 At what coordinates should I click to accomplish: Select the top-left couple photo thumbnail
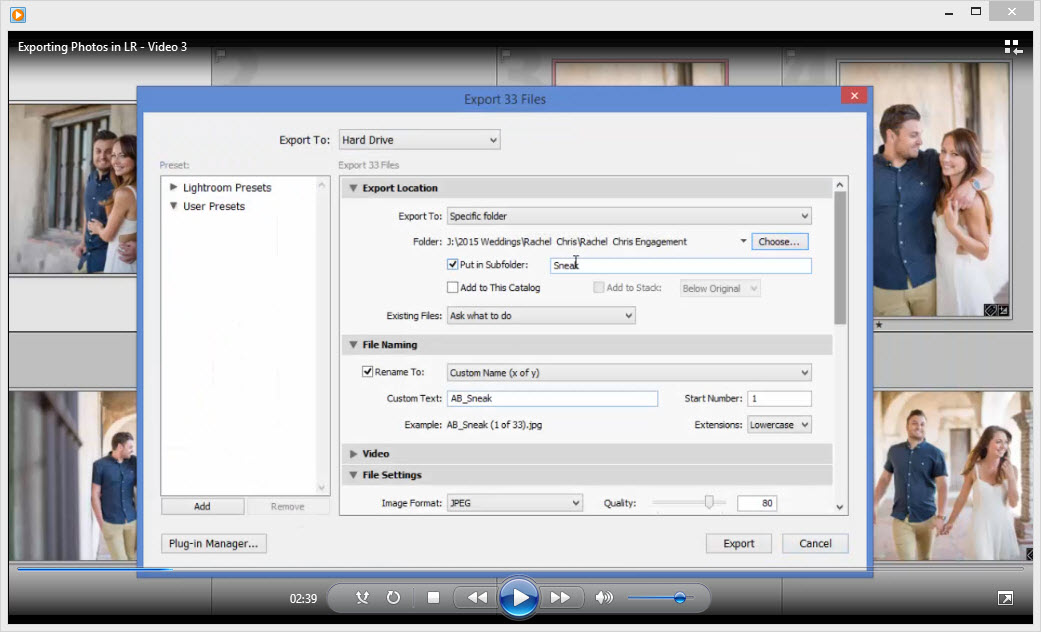tap(73, 189)
